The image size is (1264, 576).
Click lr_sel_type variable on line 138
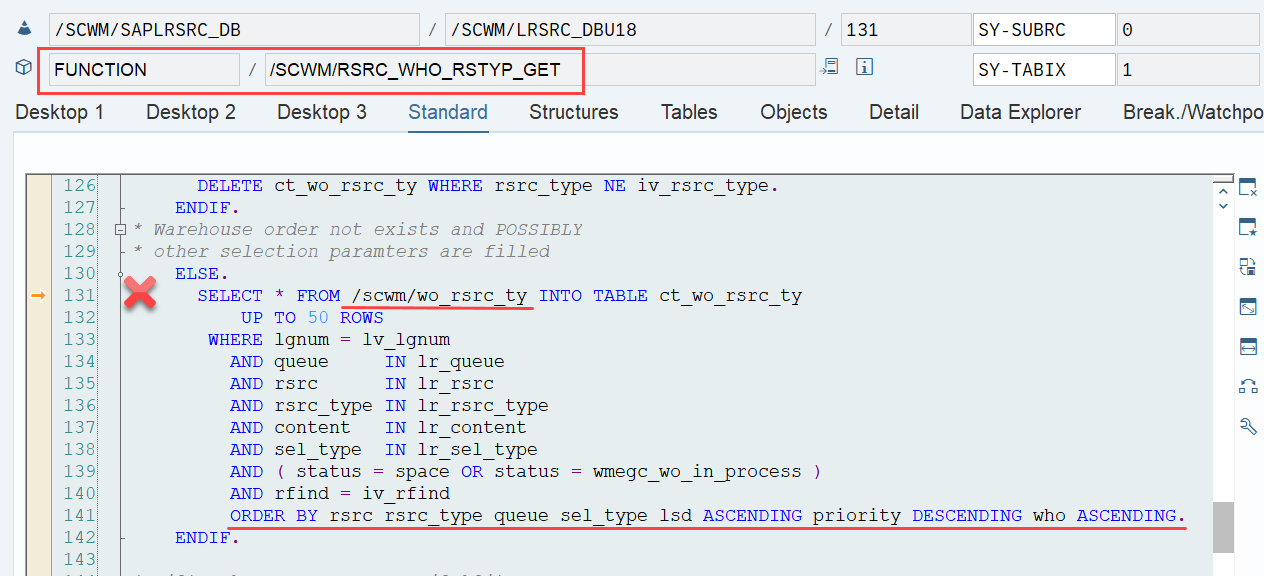[x=477, y=450]
